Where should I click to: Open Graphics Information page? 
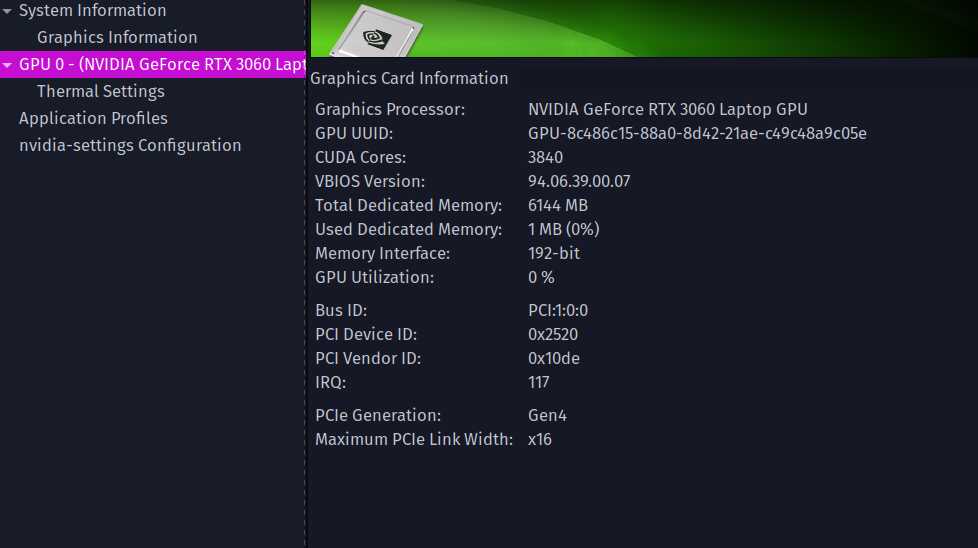click(117, 37)
